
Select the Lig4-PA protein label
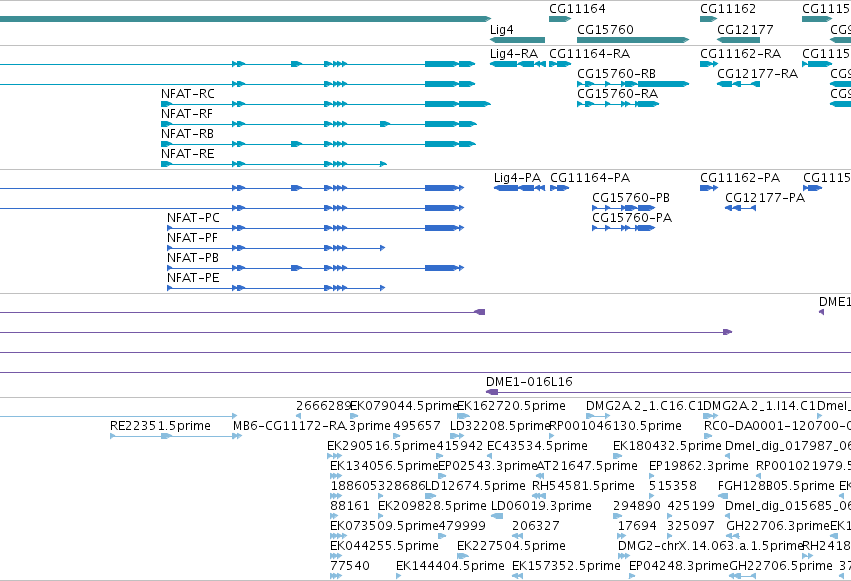517,178
